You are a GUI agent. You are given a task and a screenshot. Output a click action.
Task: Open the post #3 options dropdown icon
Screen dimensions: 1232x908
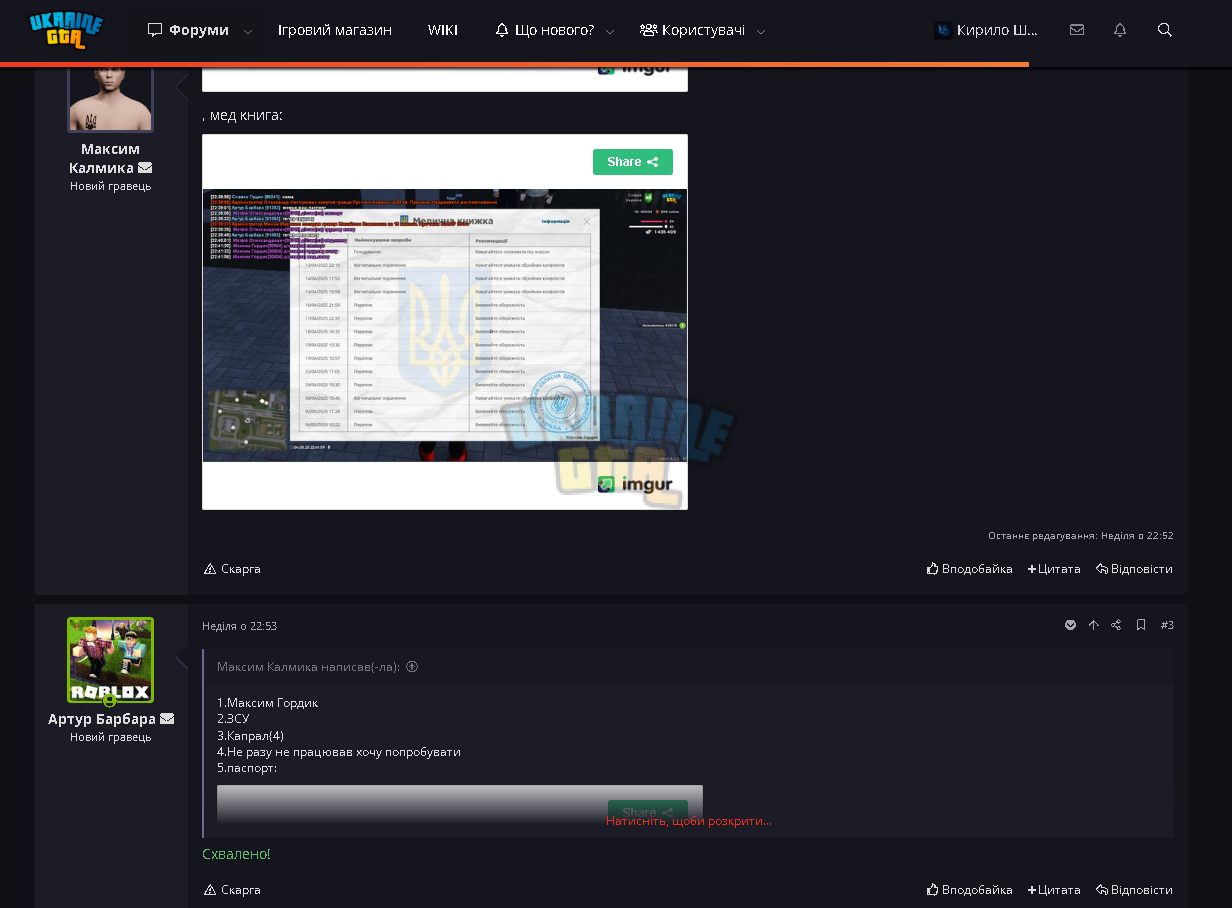(1071, 625)
